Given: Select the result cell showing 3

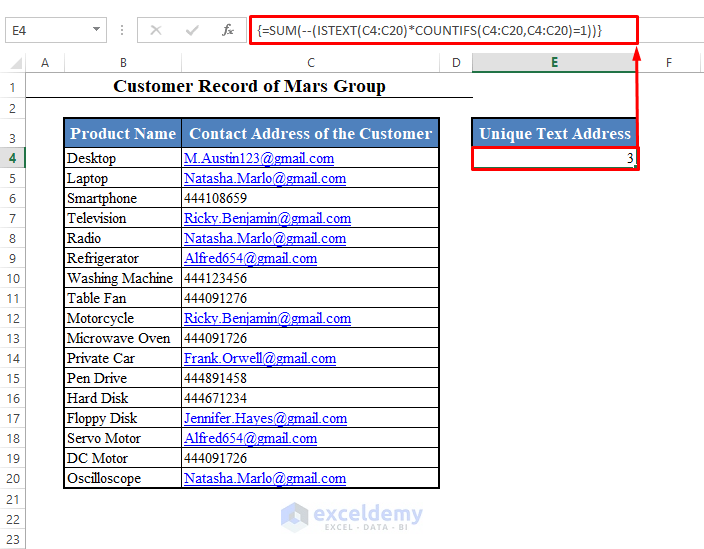Looking at the screenshot, I should point(554,158).
